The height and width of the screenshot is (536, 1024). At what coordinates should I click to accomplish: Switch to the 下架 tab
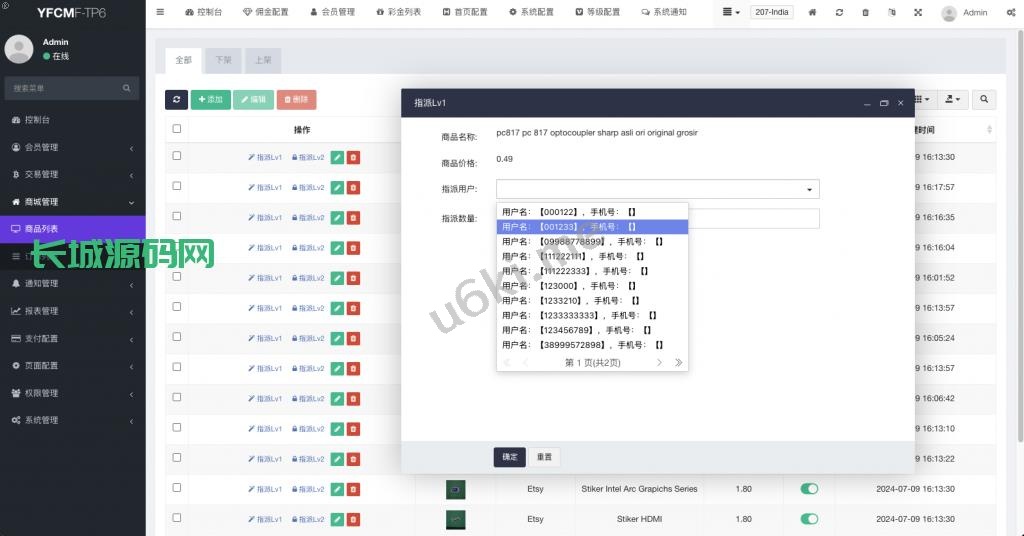pyautogui.click(x=222, y=60)
